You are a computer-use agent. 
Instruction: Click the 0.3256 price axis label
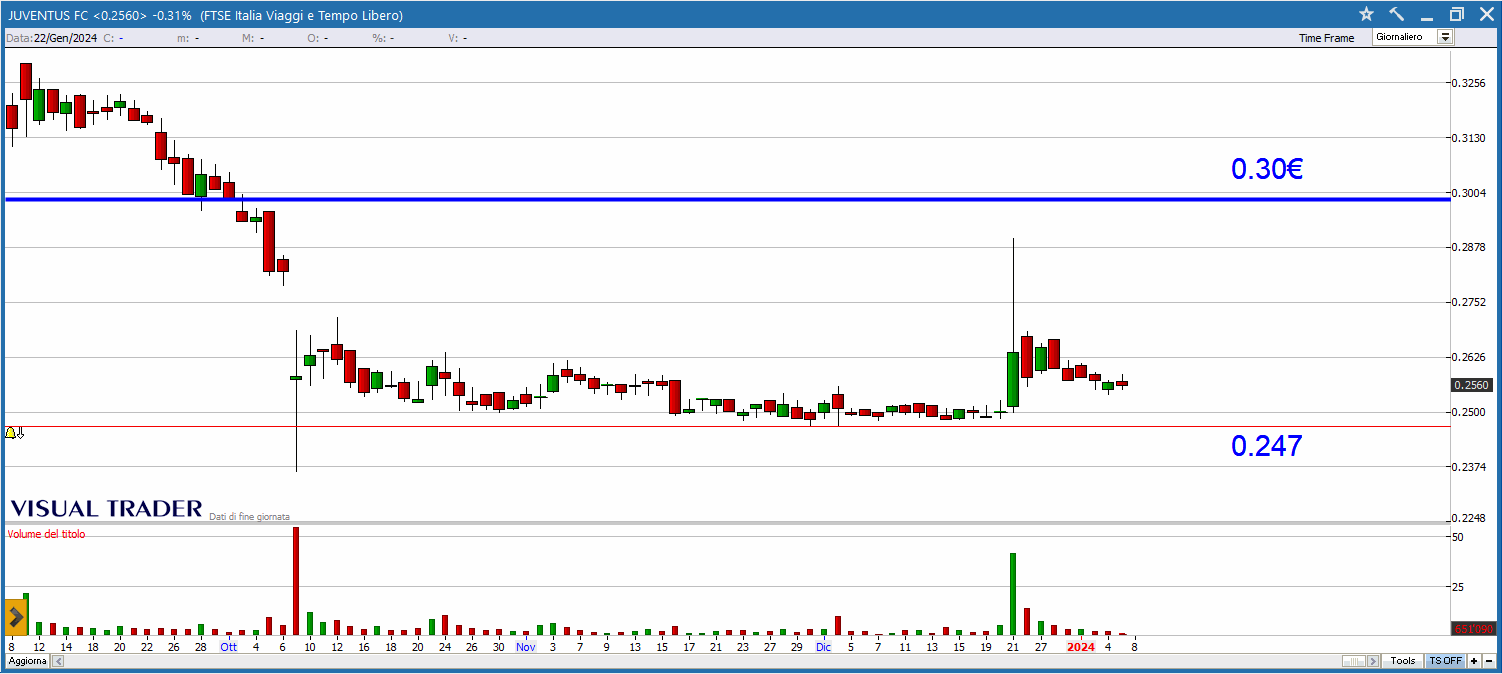pos(1470,83)
